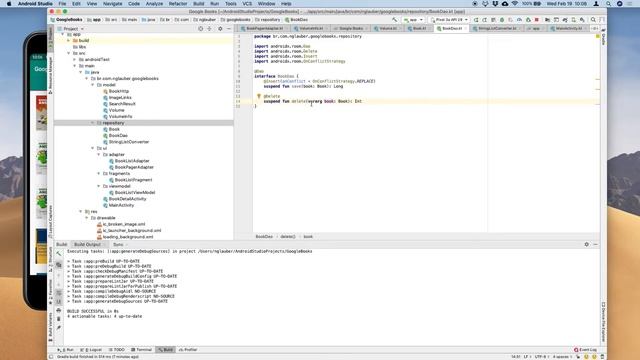Open Logcat tool window button

point(91,350)
